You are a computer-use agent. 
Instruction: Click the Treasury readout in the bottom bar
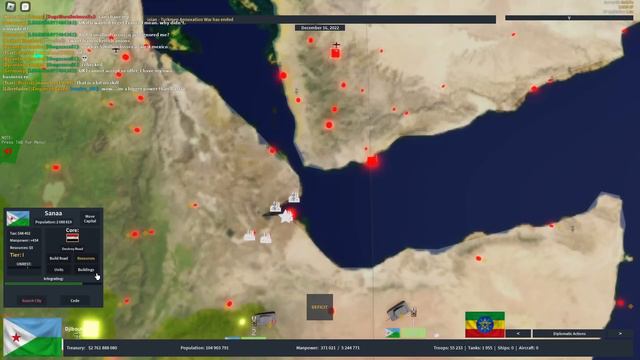pos(92,348)
